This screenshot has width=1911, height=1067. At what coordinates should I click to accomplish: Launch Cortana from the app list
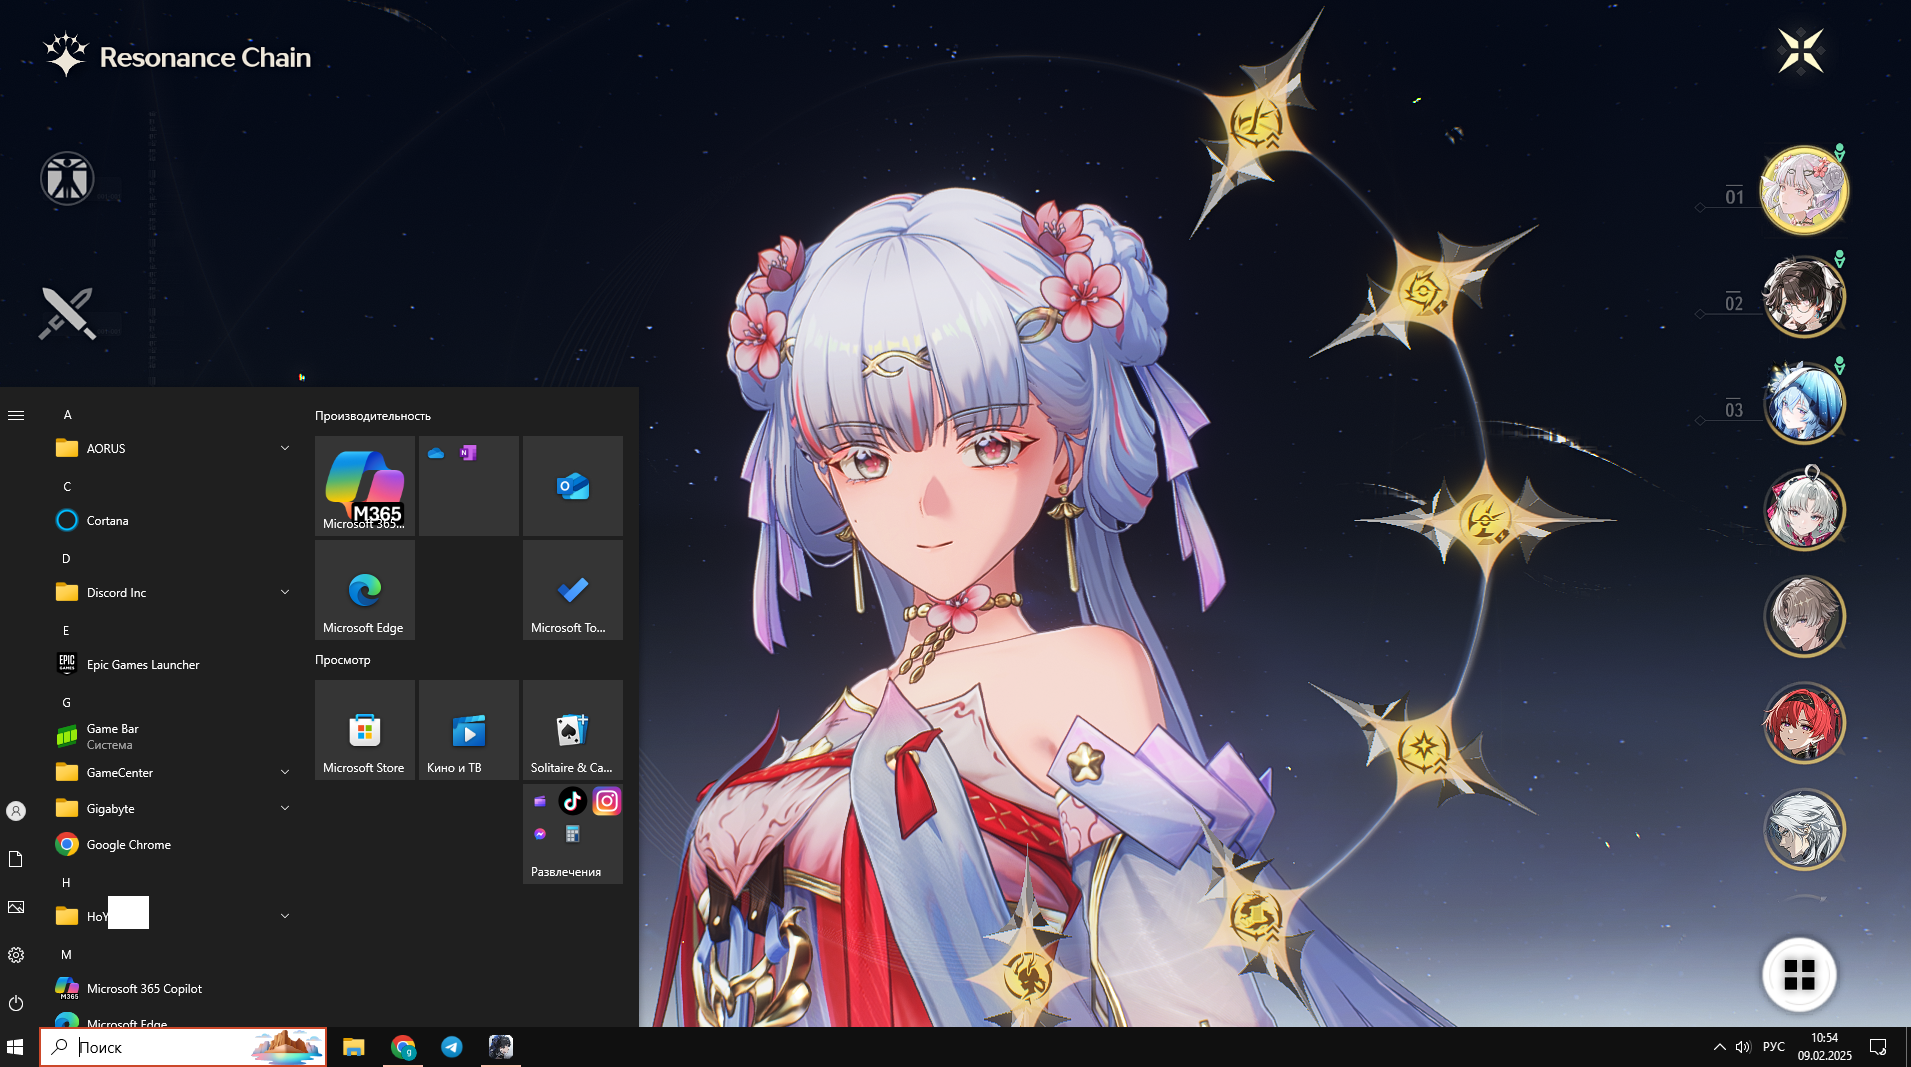point(172,521)
